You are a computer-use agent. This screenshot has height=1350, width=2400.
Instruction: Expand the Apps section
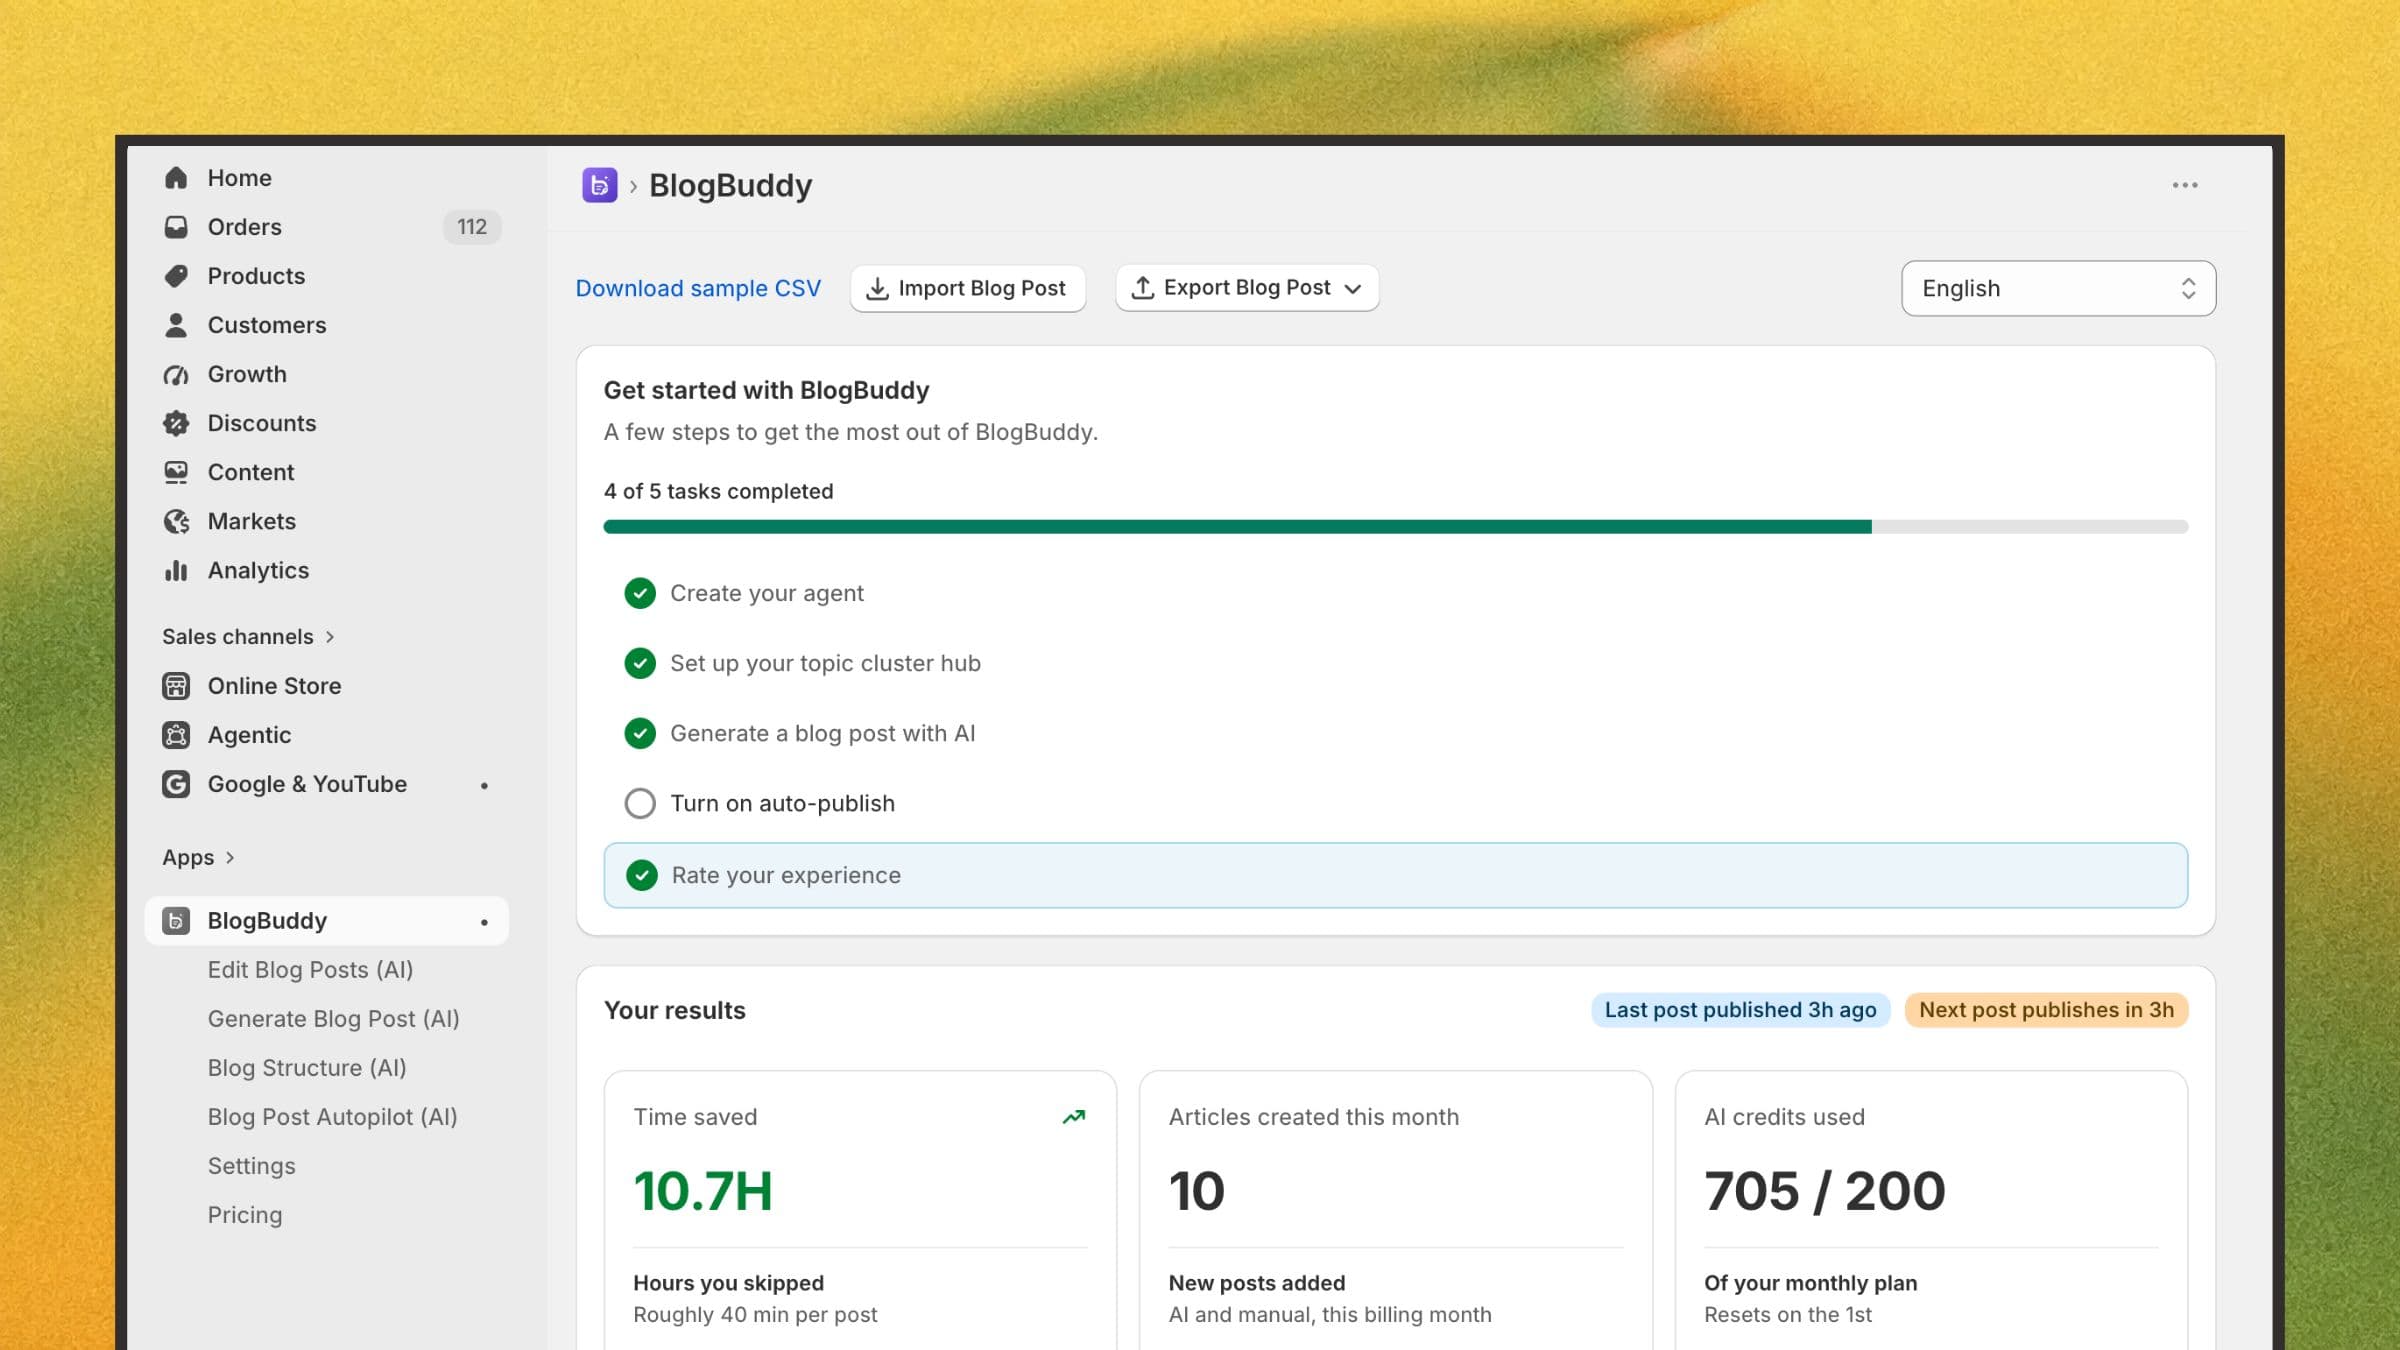point(198,858)
